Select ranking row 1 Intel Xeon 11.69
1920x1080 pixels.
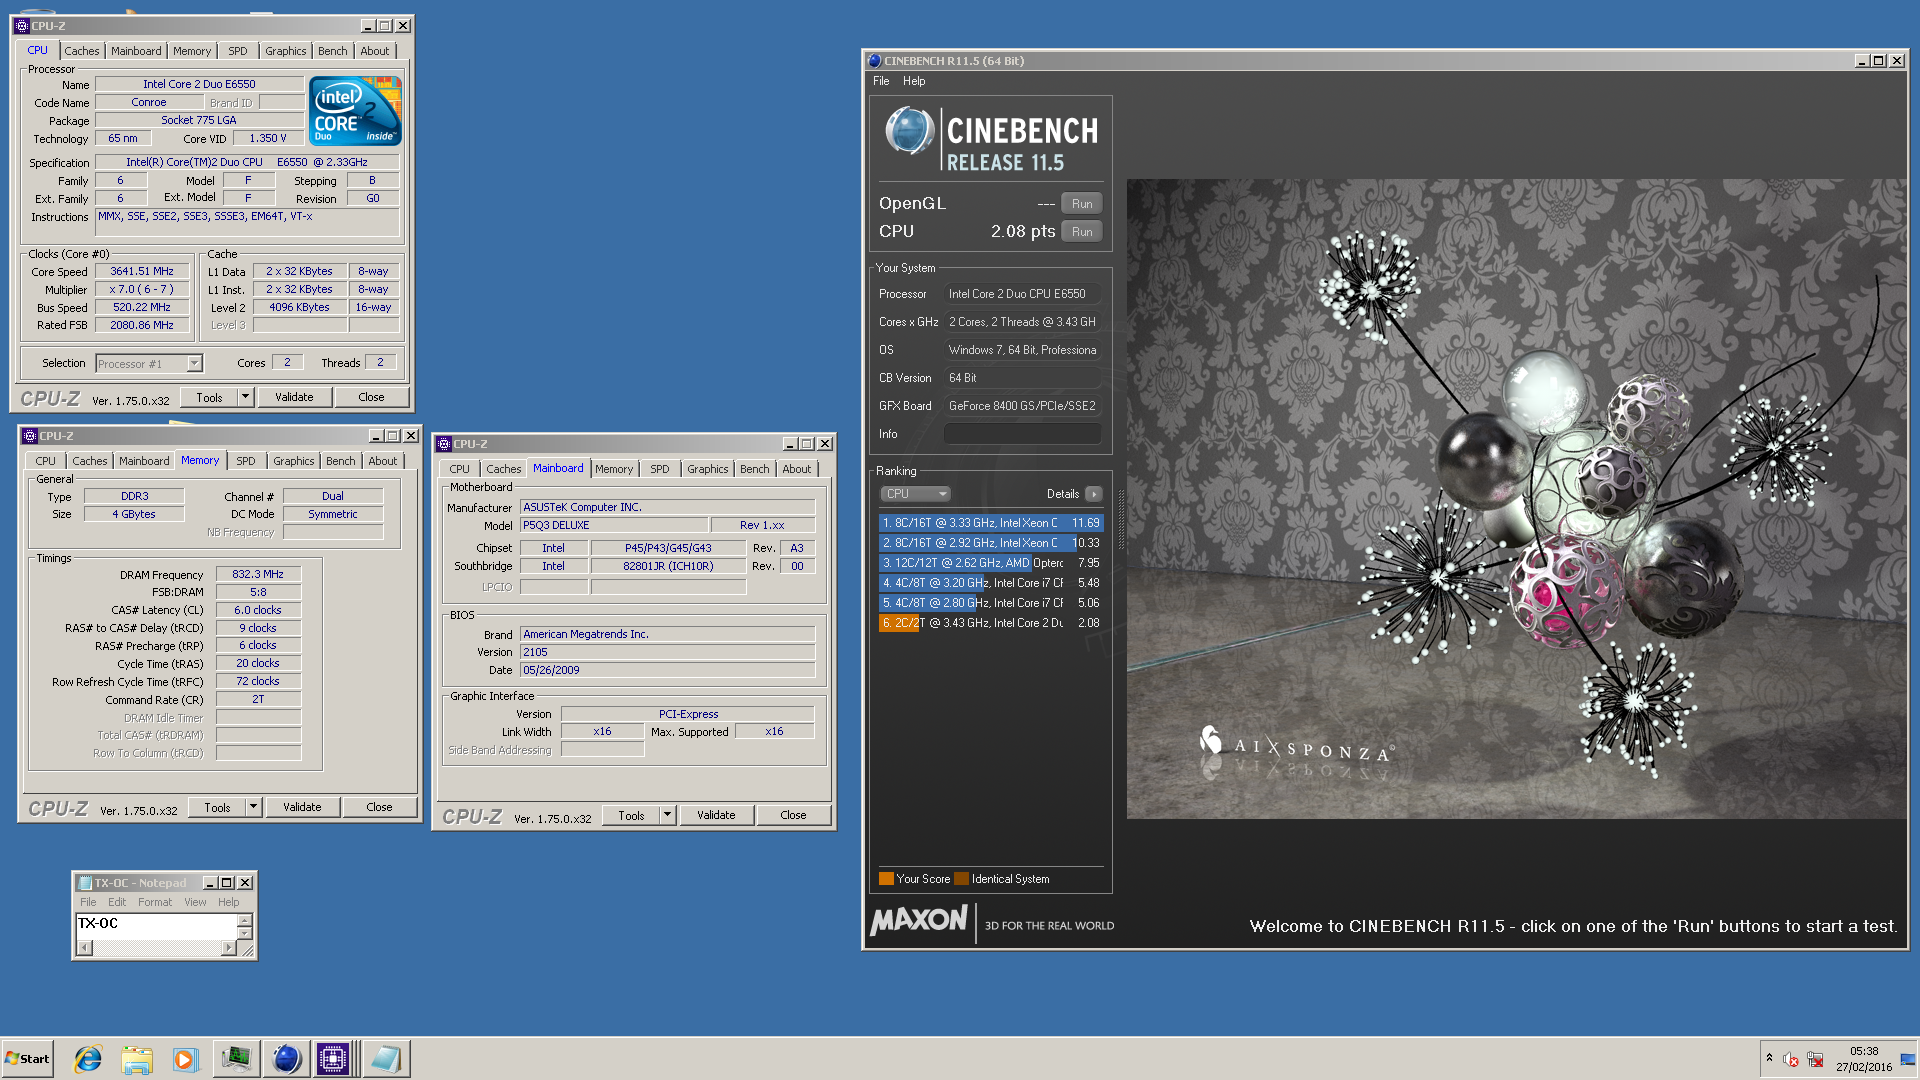(x=991, y=523)
